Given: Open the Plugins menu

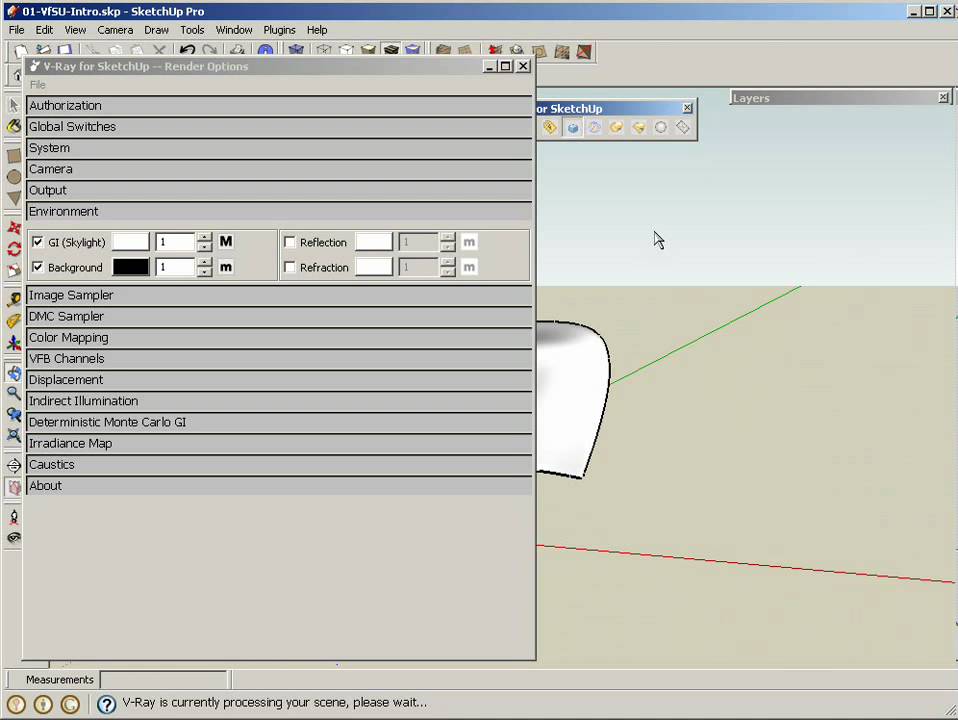Looking at the screenshot, I should 279,30.
